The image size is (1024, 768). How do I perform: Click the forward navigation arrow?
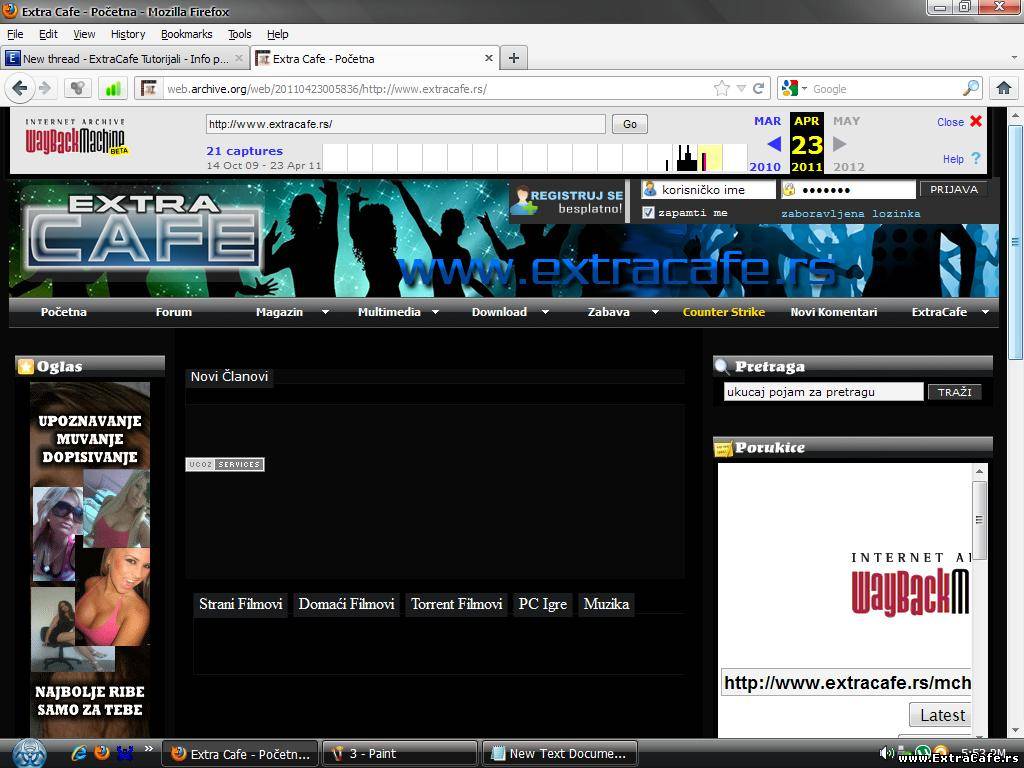pyautogui.click(x=45, y=88)
